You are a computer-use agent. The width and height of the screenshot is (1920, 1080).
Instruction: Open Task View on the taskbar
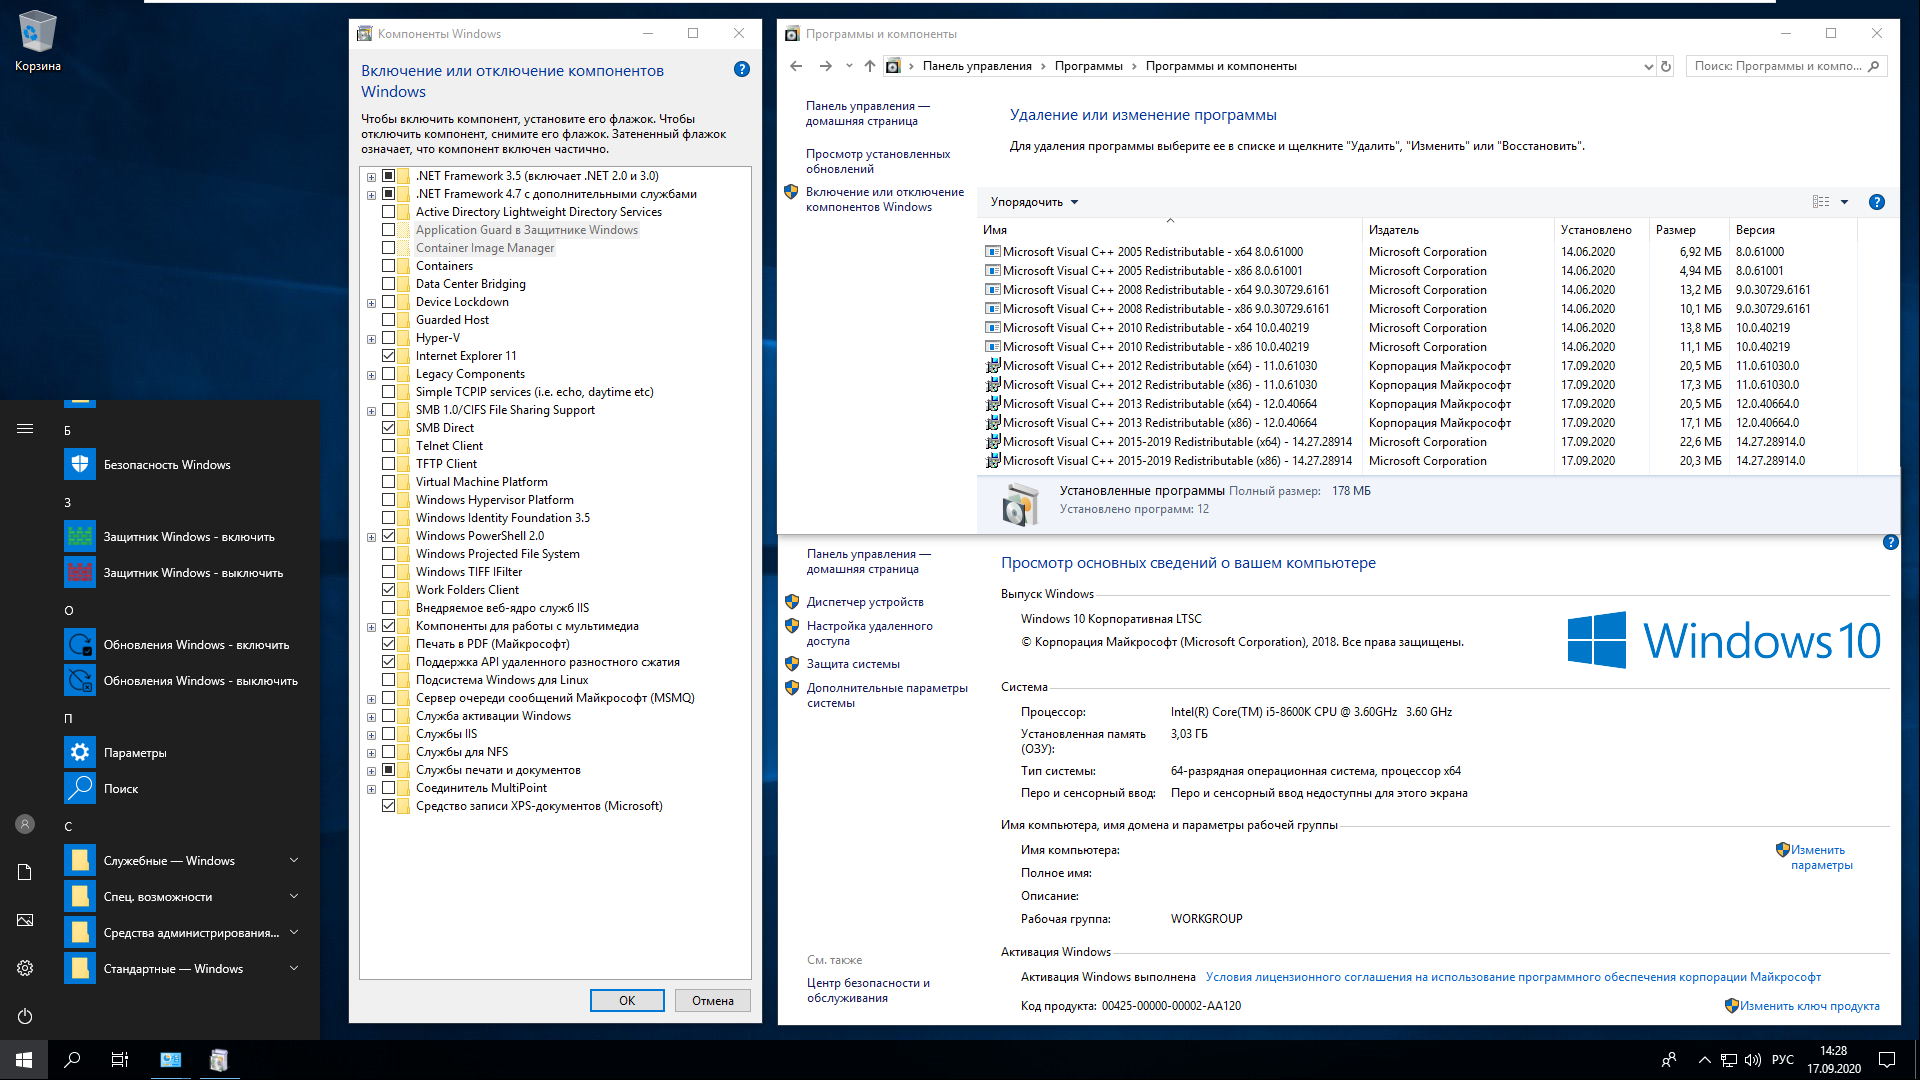[x=120, y=1060]
